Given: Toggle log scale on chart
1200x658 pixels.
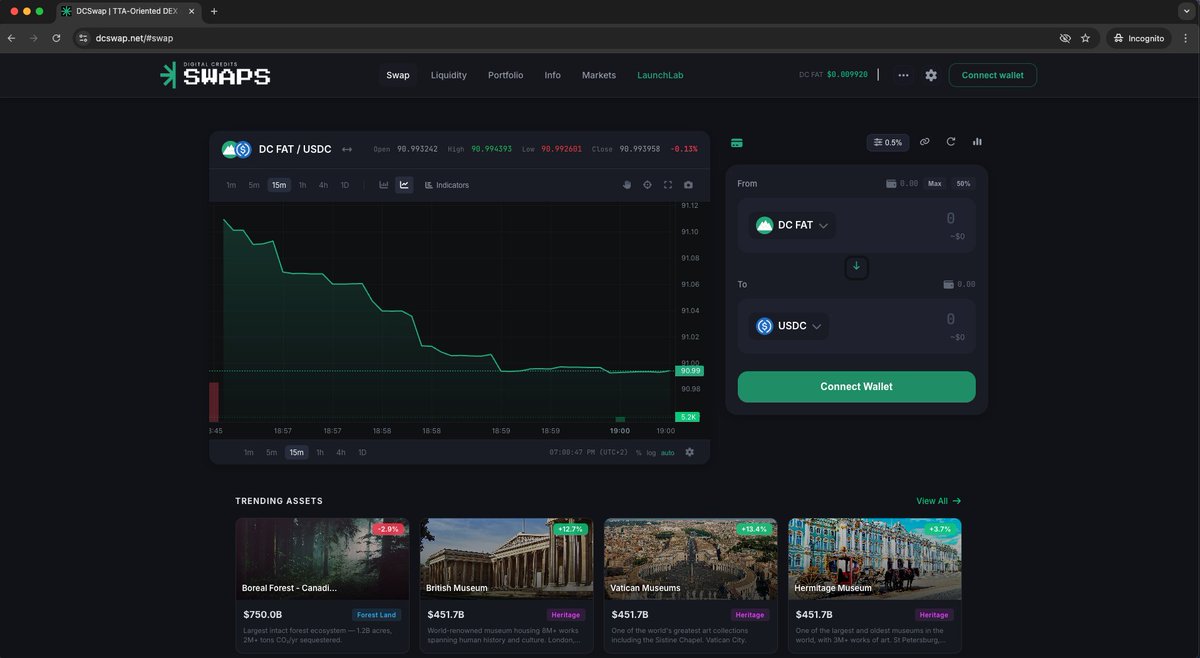Looking at the screenshot, I should click(x=651, y=453).
